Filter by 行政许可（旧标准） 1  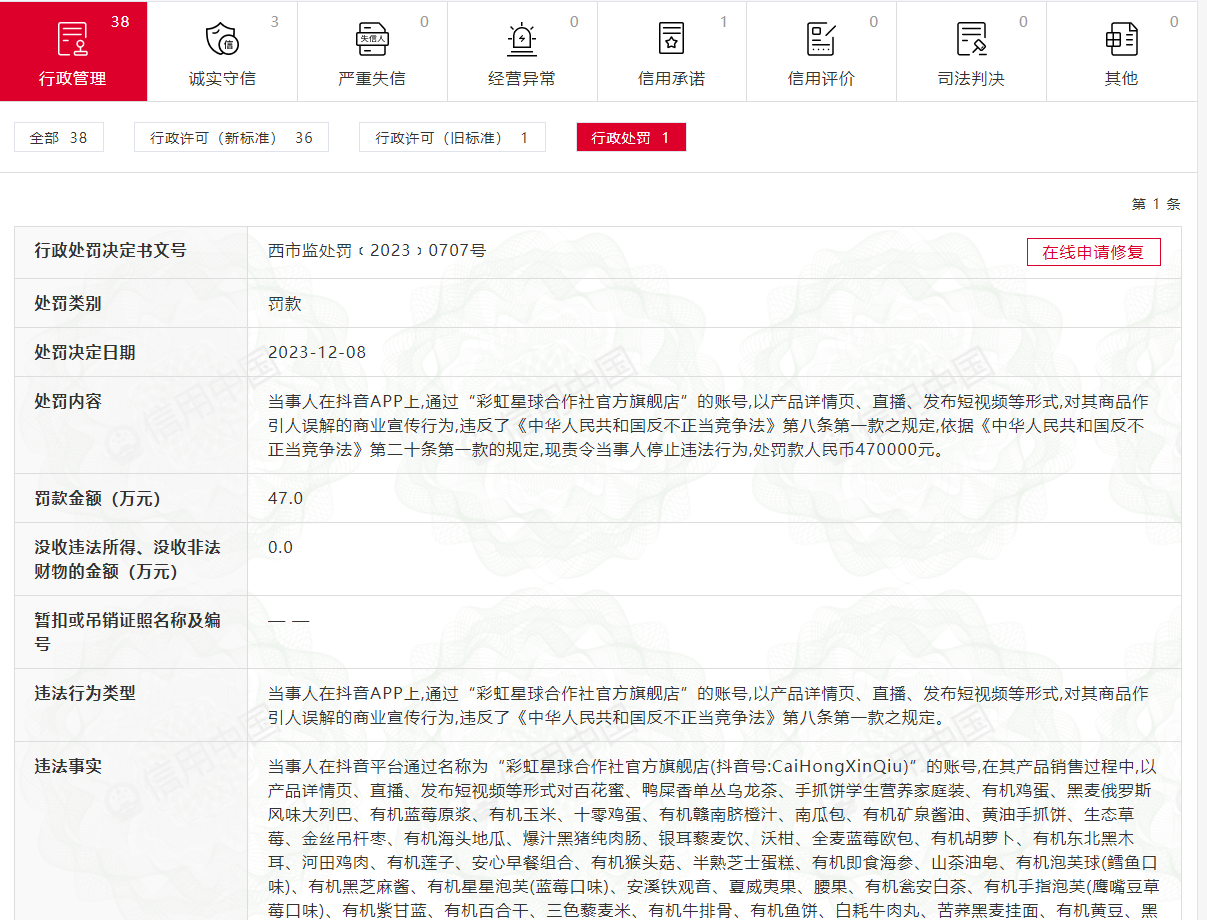click(x=453, y=138)
